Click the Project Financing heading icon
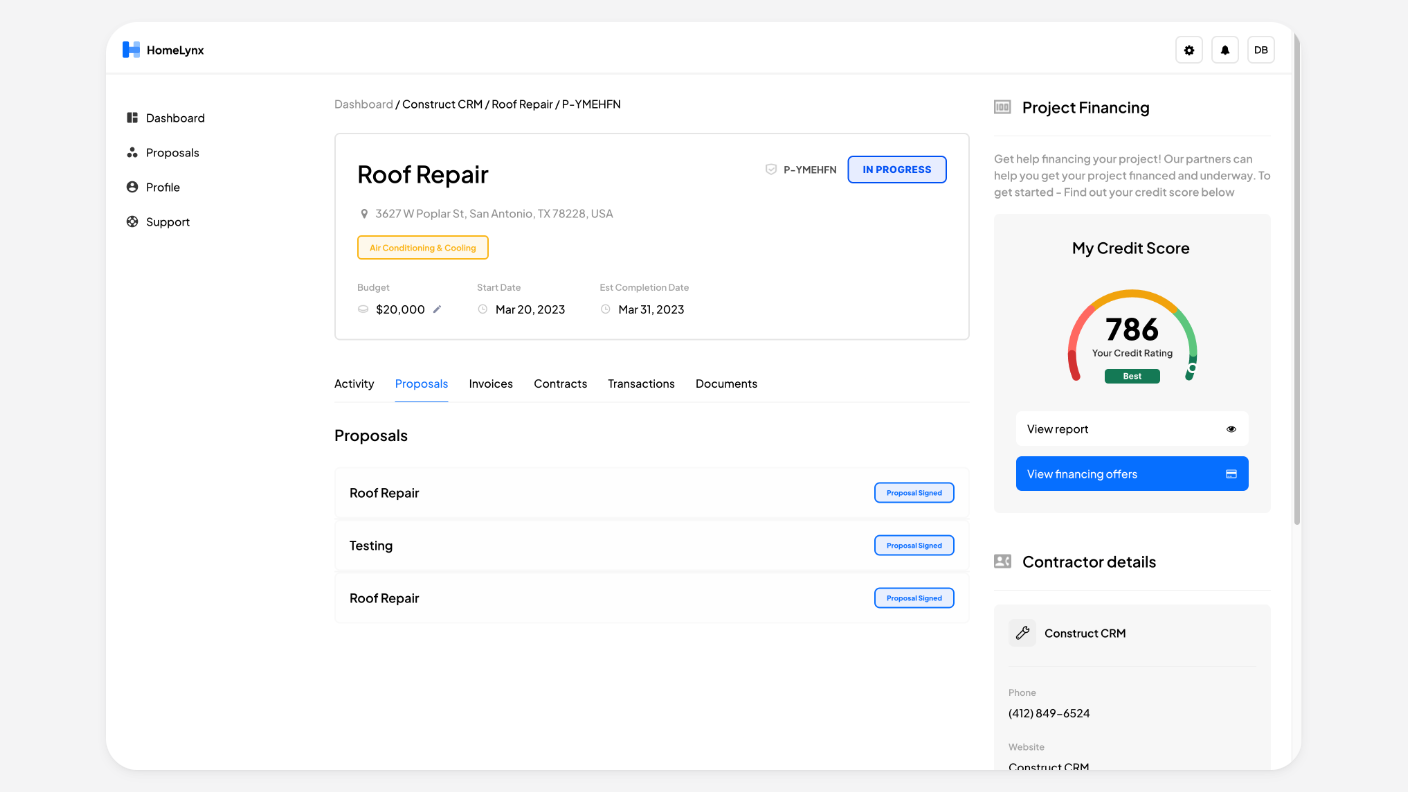This screenshot has height=792, width=1408. (x=1002, y=107)
